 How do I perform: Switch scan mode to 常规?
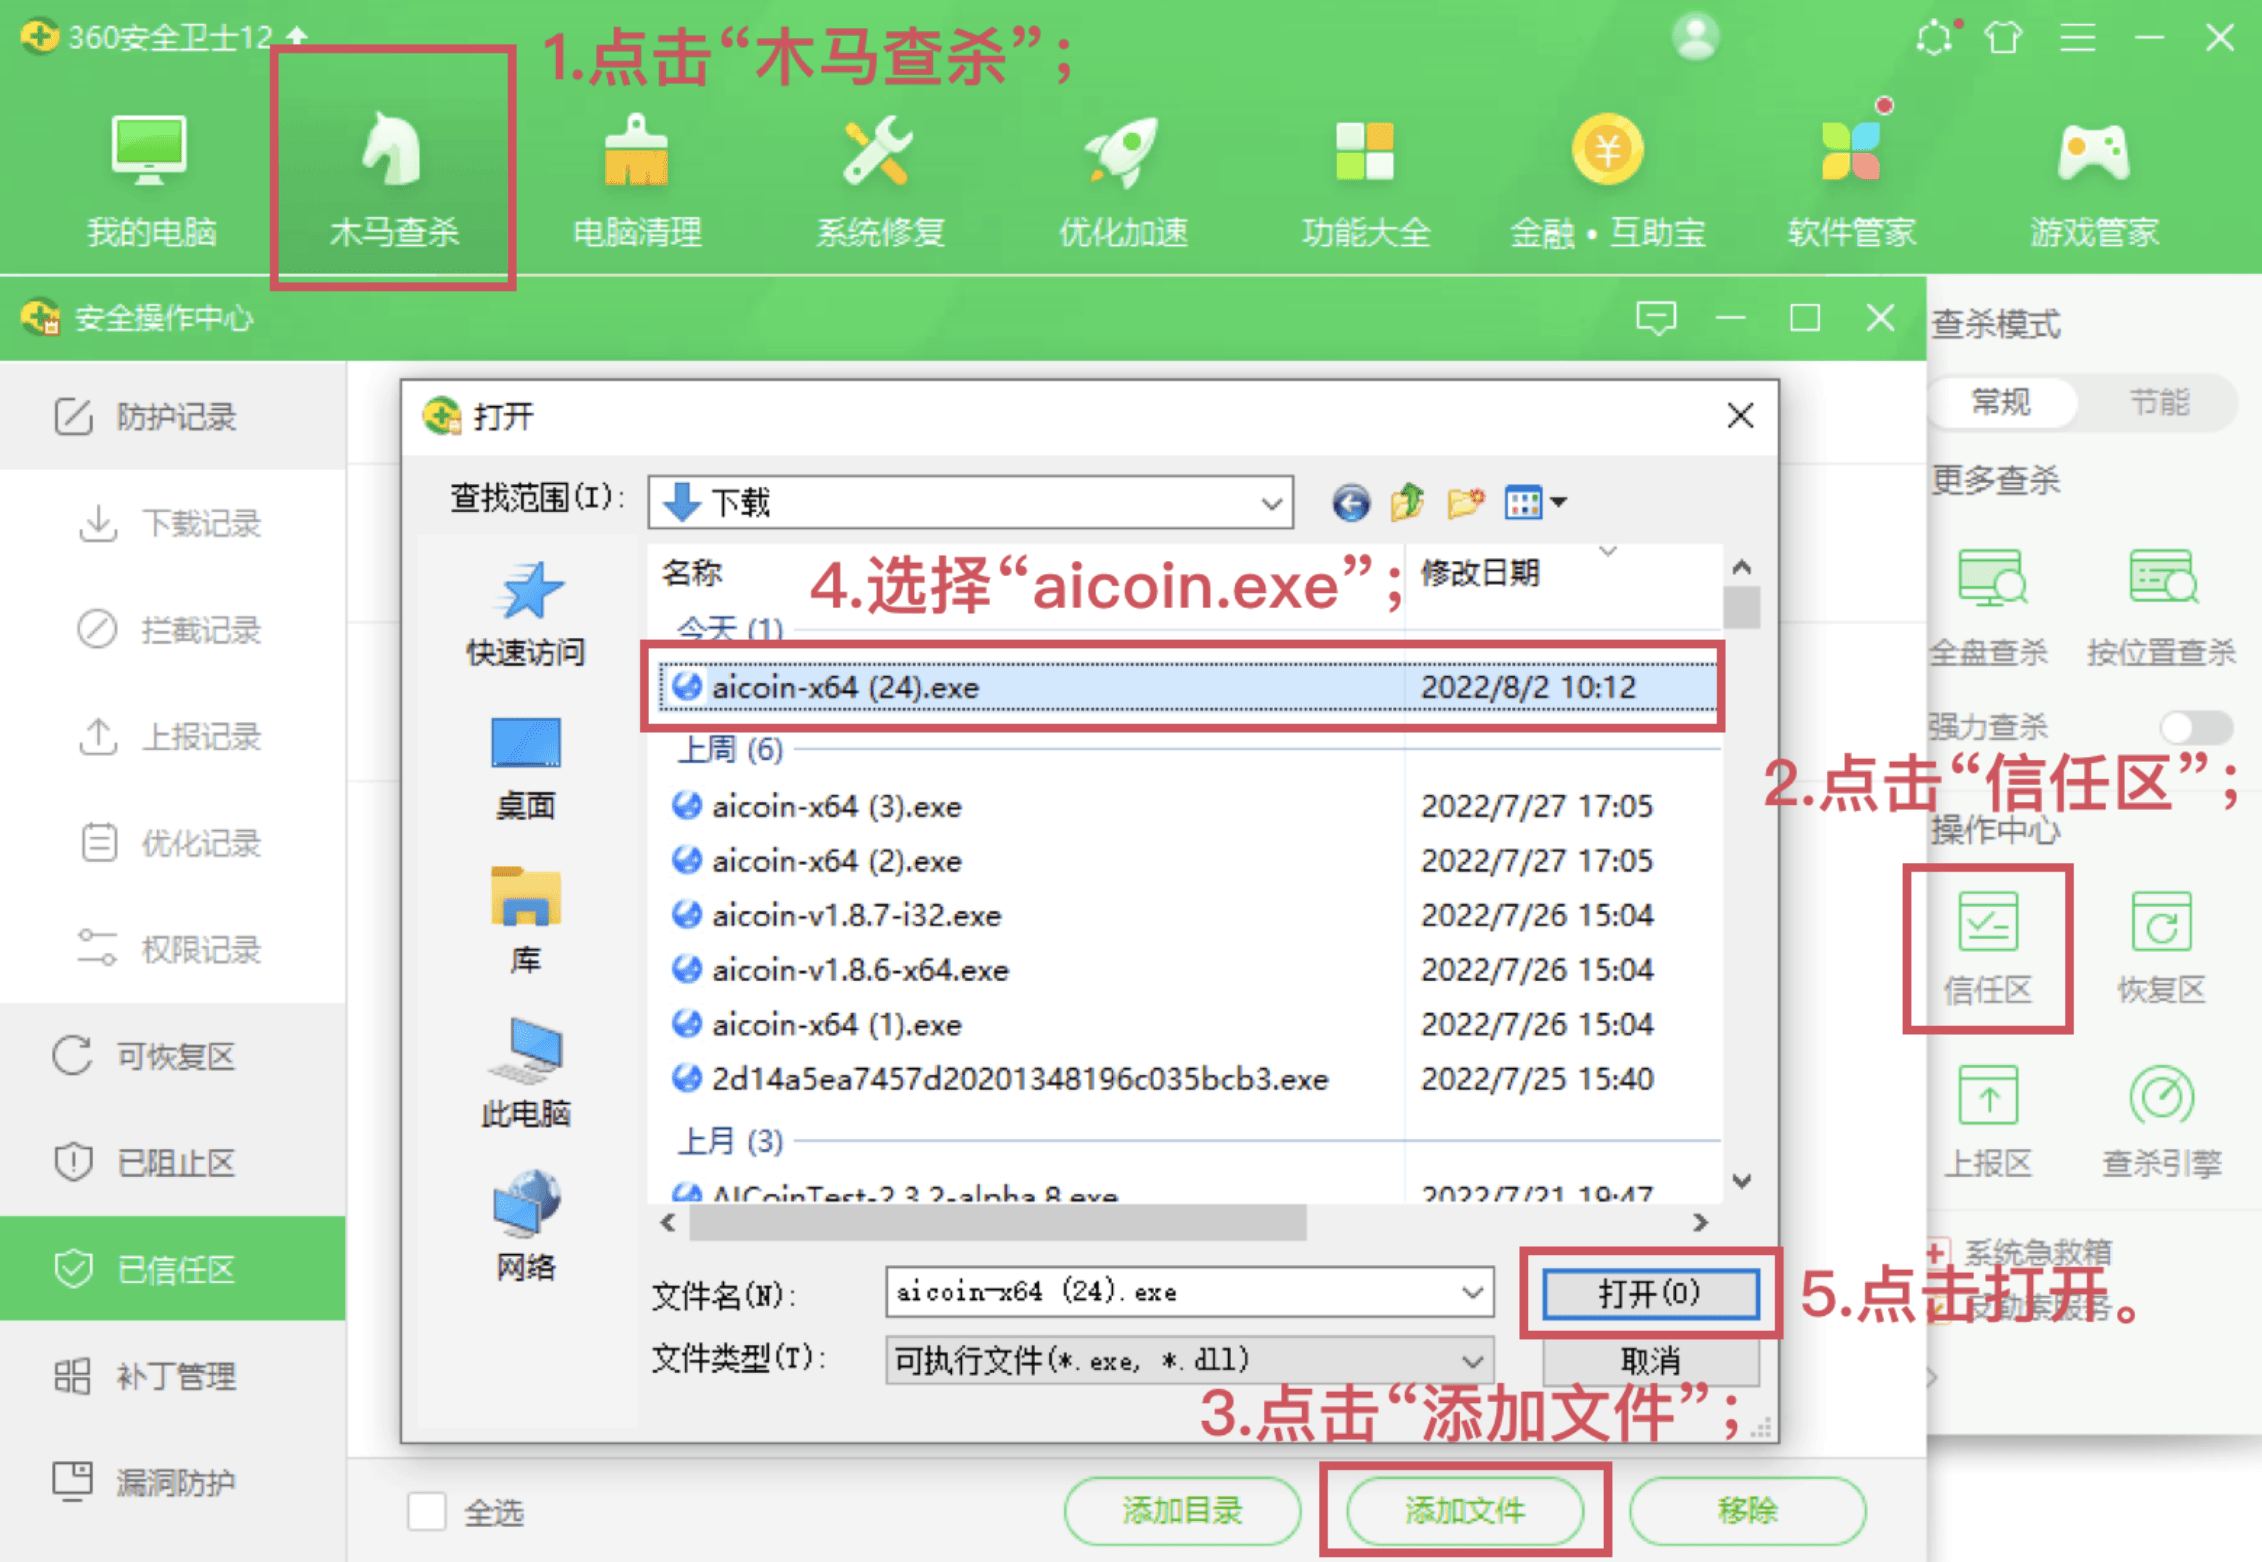click(x=2001, y=403)
